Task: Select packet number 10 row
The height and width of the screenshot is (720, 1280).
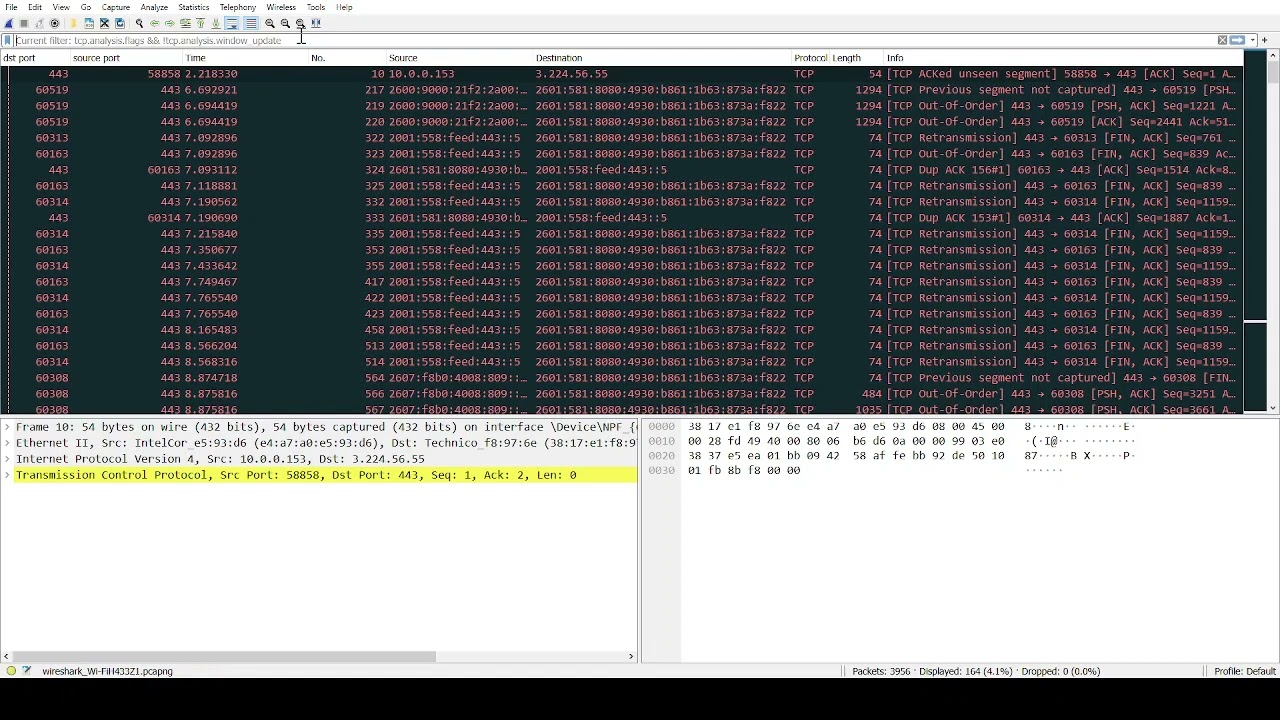Action: tap(621, 74)
